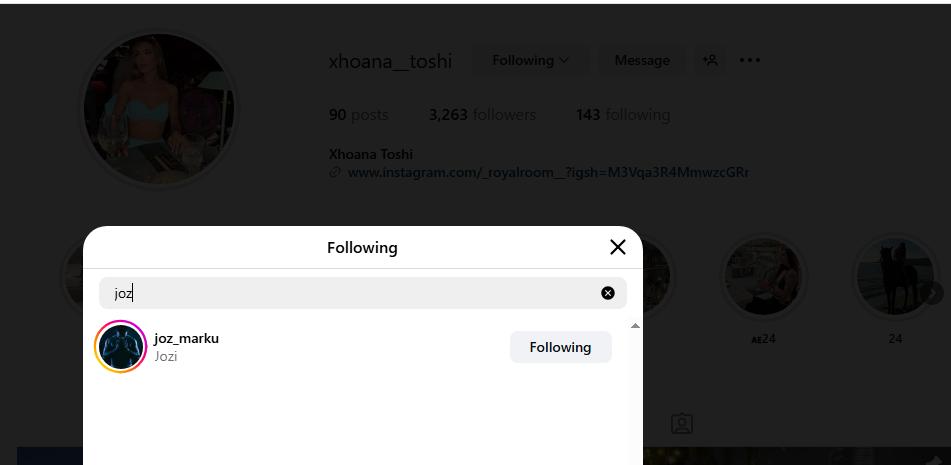Expand the Following dropdown on the profile
Image resolution: width=951 pixels, height=465 pixels.
coord(530,60)
